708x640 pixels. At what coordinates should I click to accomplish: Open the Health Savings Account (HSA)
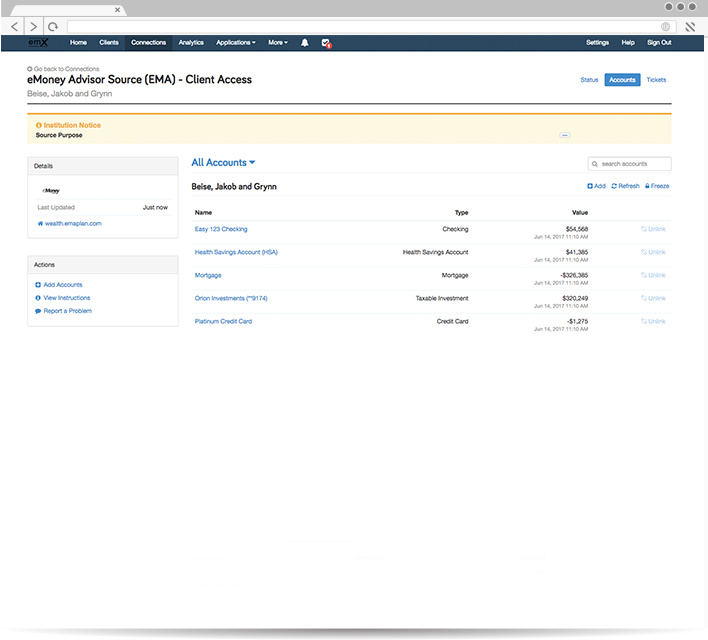pos(236,252)
